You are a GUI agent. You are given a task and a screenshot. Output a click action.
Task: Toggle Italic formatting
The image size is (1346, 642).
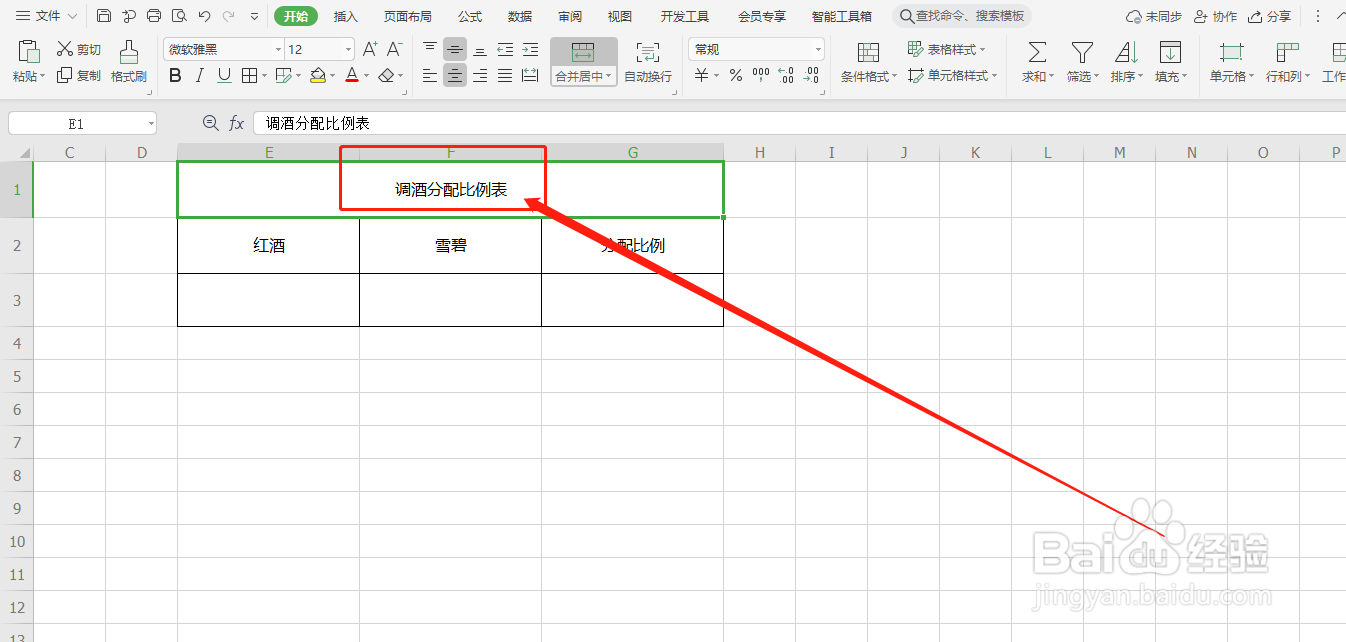point(200,75)
